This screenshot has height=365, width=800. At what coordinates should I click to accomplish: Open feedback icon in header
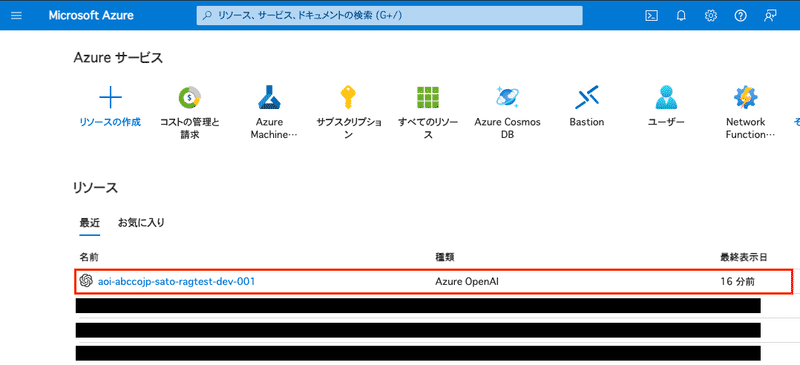point(770,16)
